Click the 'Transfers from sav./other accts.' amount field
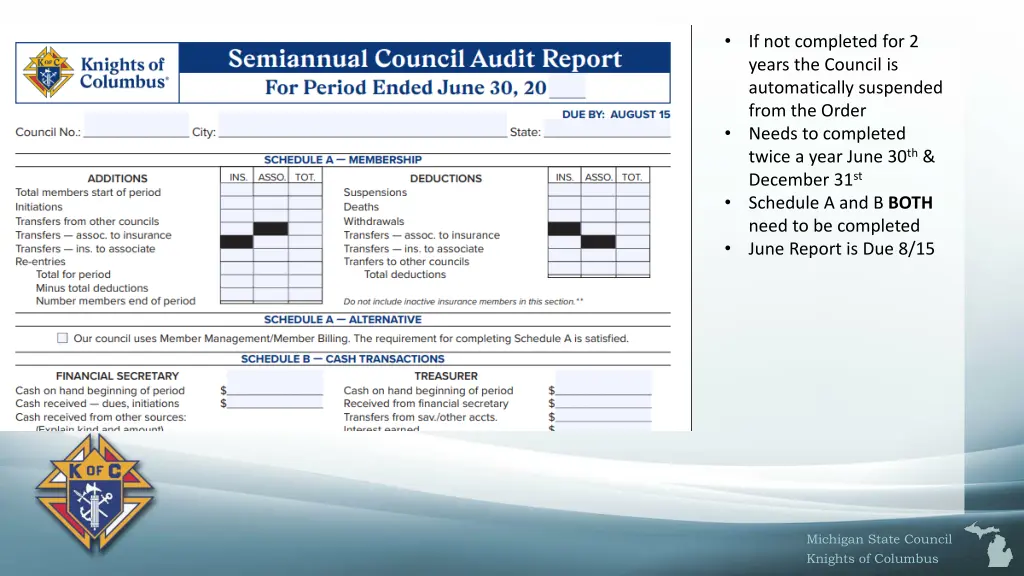 [x=603, y=416]
